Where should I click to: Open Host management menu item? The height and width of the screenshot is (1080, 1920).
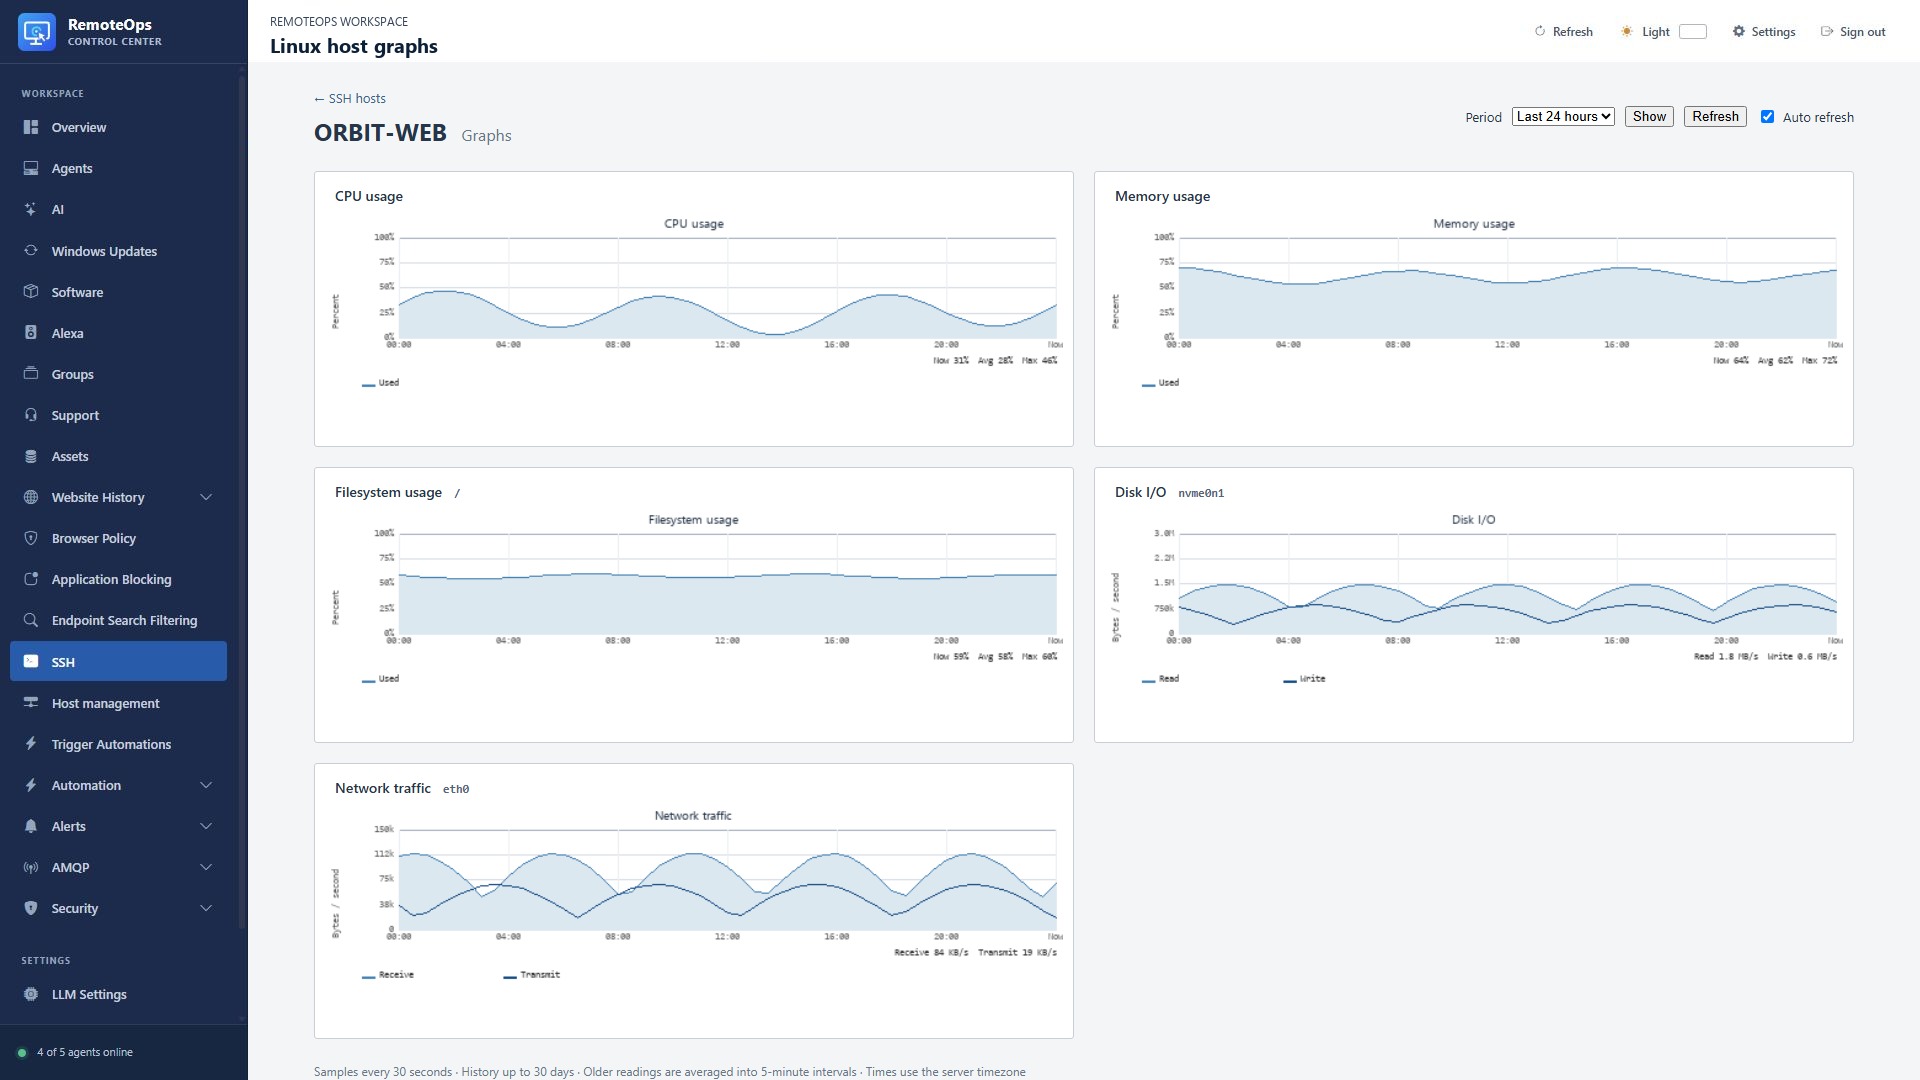tap(118, 703)
